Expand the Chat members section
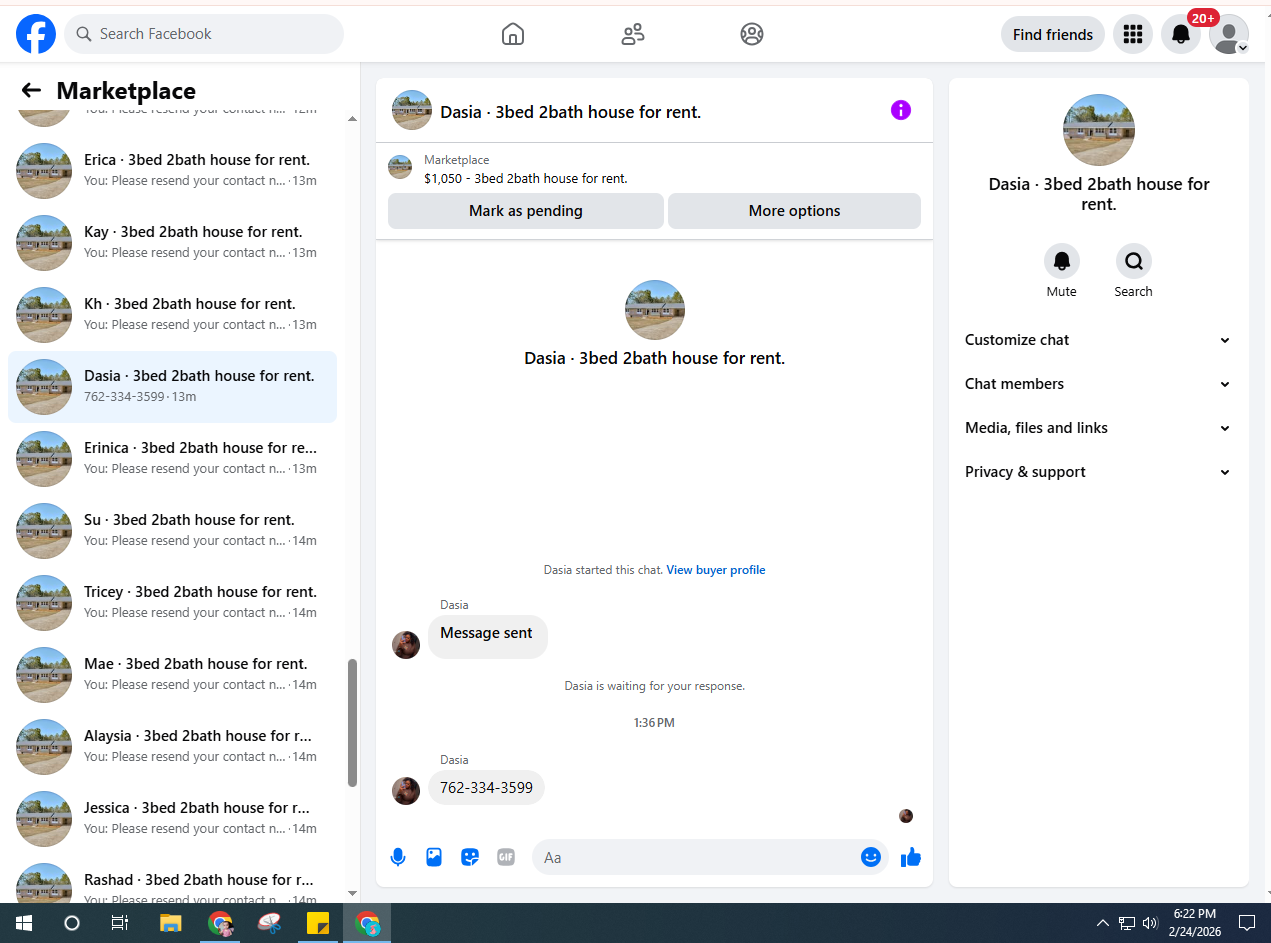The image size is (1271, 943). tap(1099, 384)
